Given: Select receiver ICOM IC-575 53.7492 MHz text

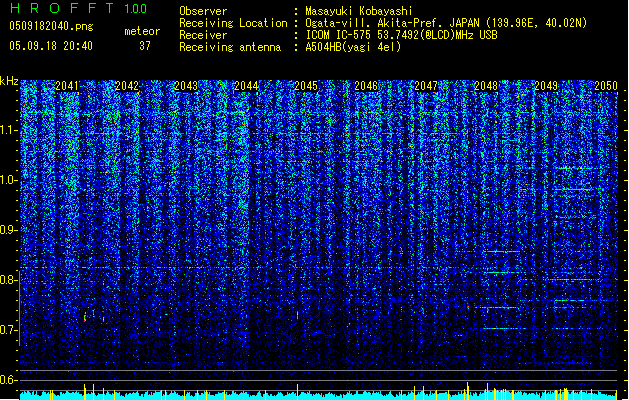Looking at the screenshot, I should tap(401, 35).
